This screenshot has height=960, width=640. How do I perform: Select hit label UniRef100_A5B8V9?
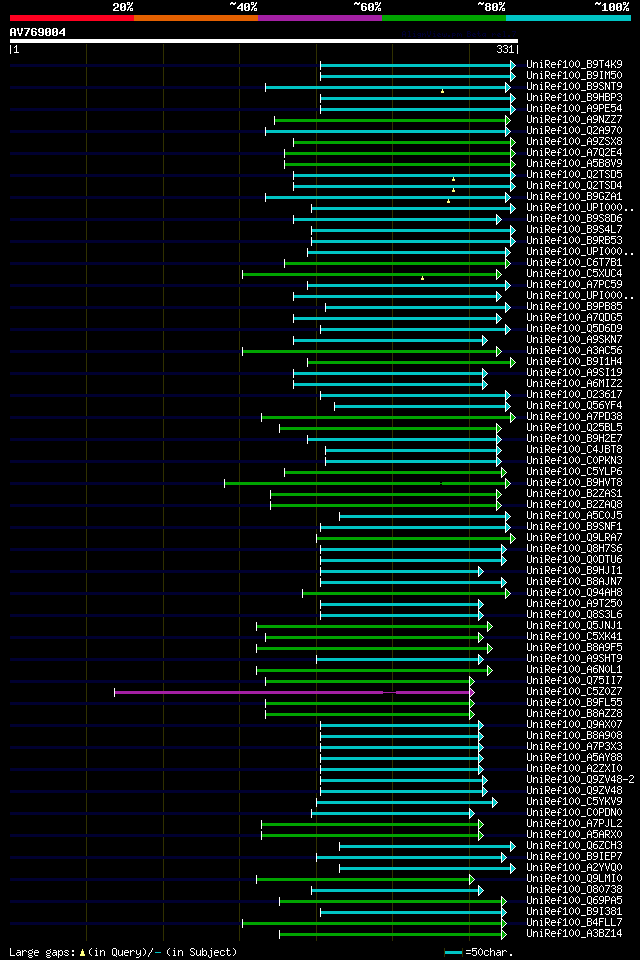point(574,163)
